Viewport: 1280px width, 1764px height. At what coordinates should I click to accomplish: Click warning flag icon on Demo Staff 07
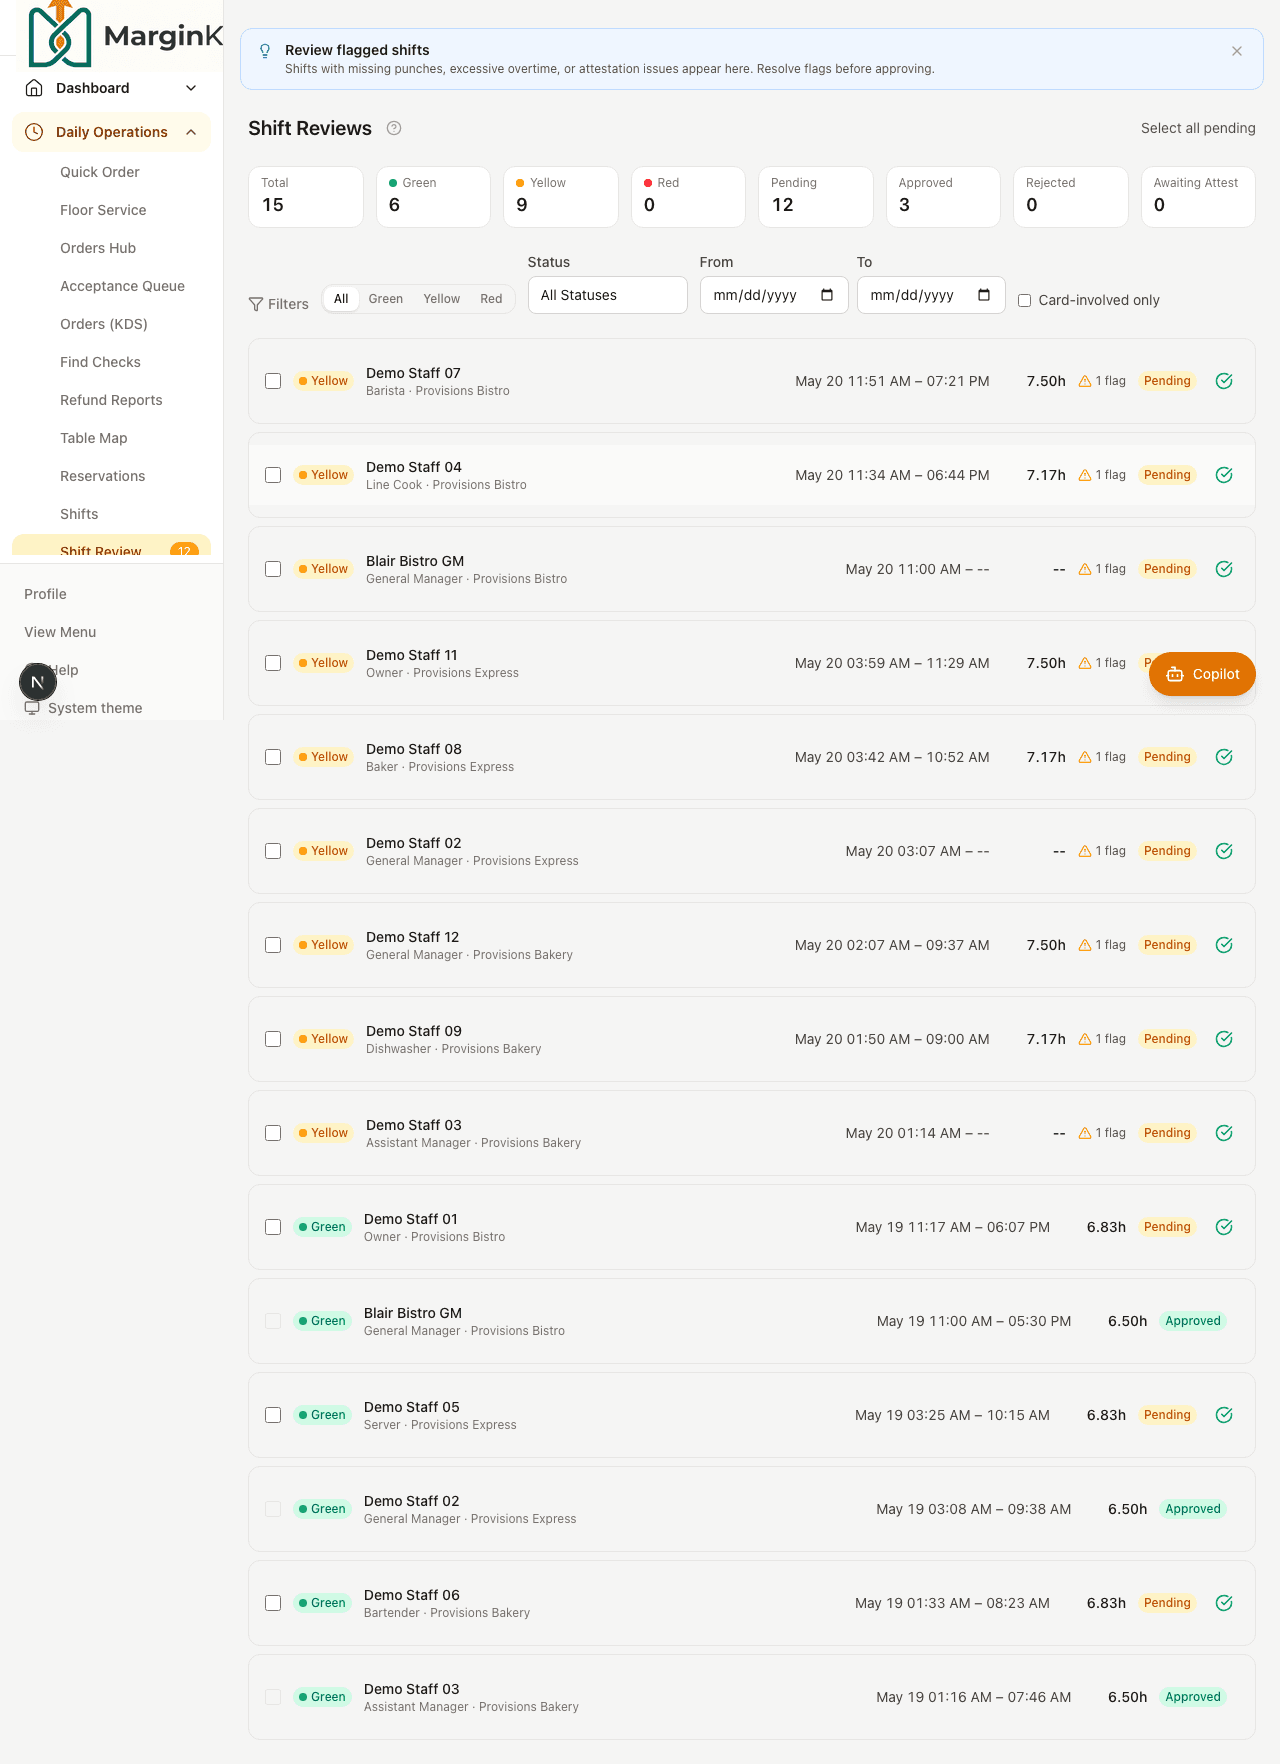[x=1085, y=381]
